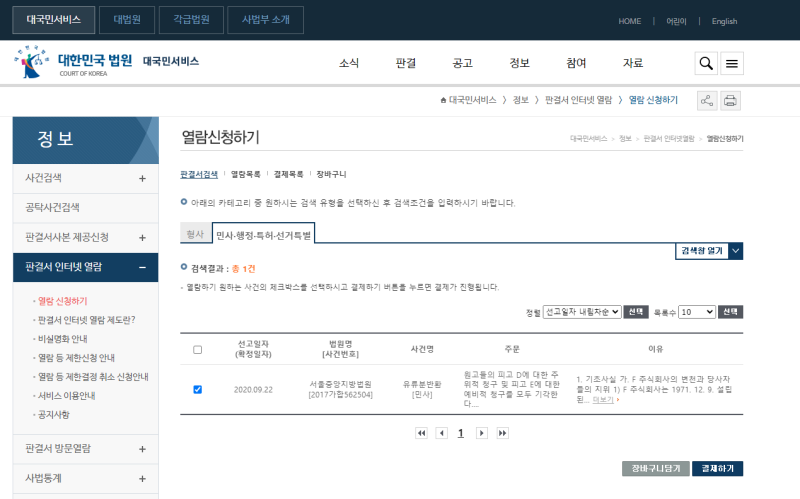
Task: Click the 검색창 열기 button
Action: (702, 251)
